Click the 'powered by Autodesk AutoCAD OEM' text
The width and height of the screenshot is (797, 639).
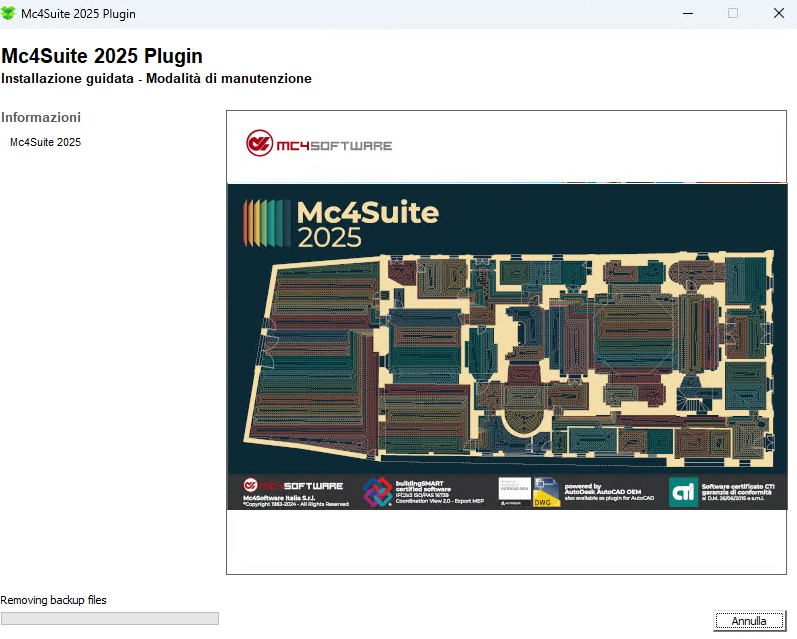[609, 492]
